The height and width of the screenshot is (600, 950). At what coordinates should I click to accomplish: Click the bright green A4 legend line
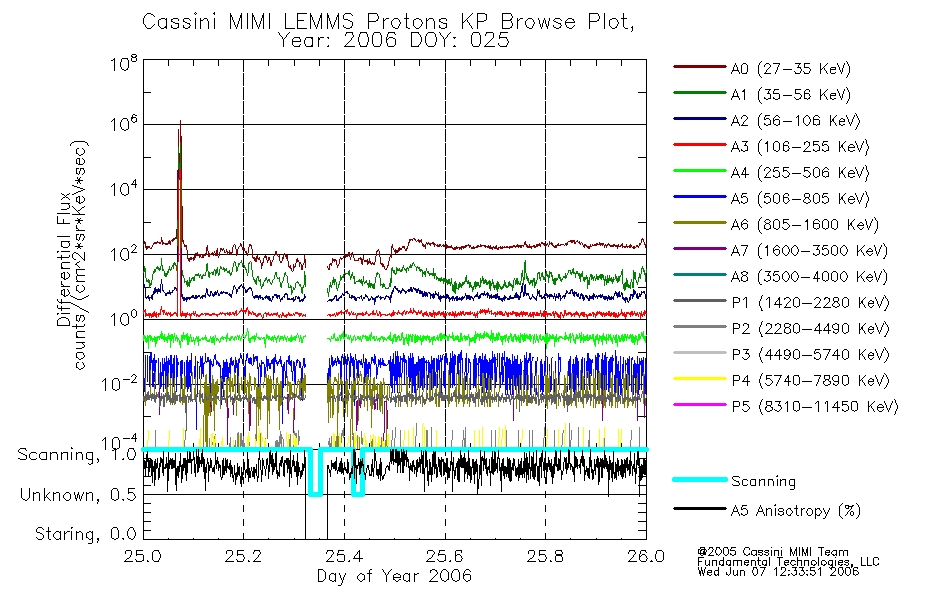(x=699, y=171)
